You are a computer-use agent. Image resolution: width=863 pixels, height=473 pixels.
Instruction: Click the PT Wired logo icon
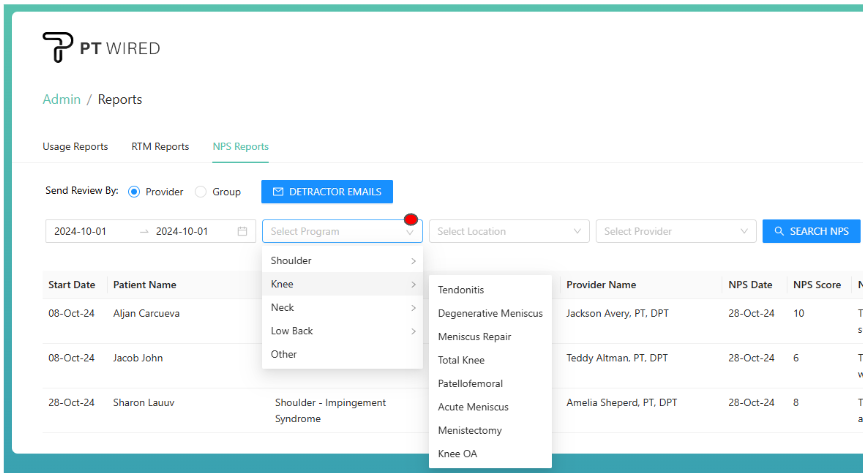(x=57, y=47)
